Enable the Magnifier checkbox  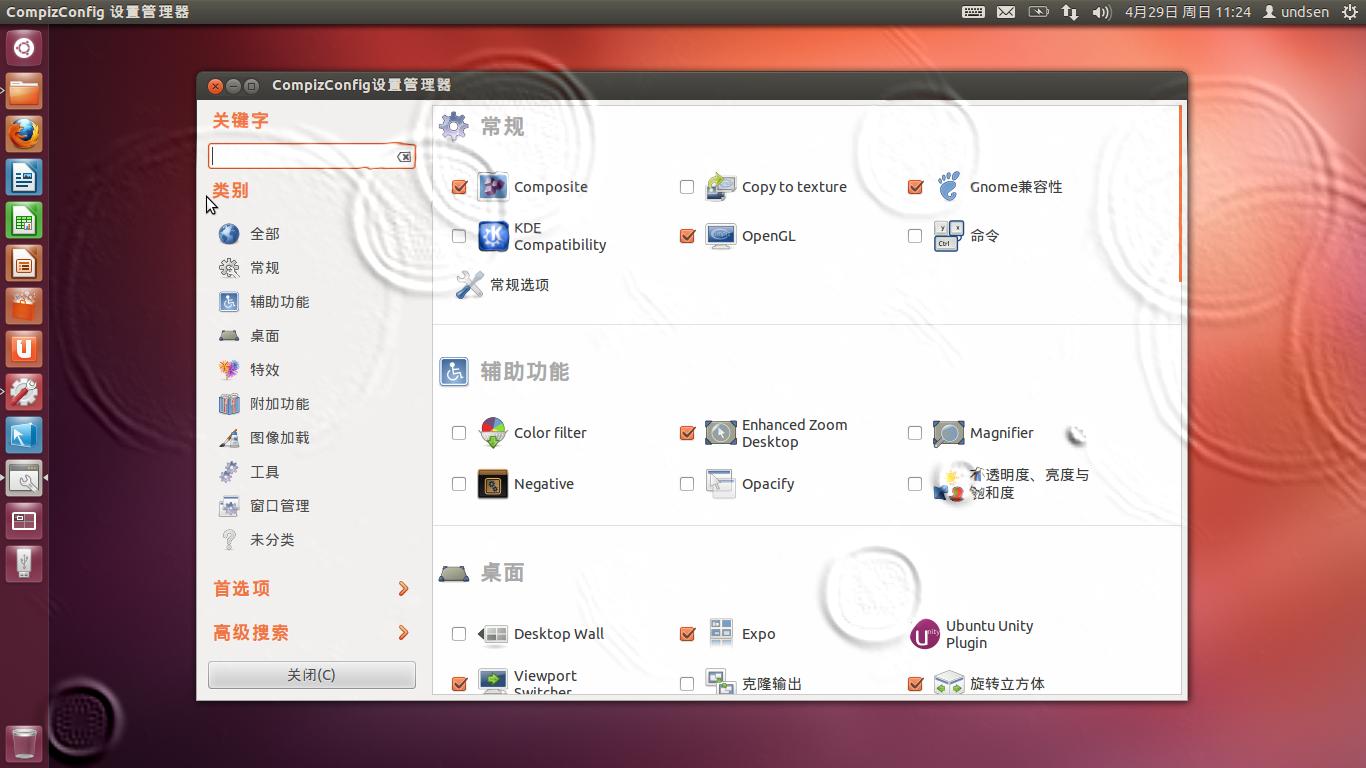[915, 433]
